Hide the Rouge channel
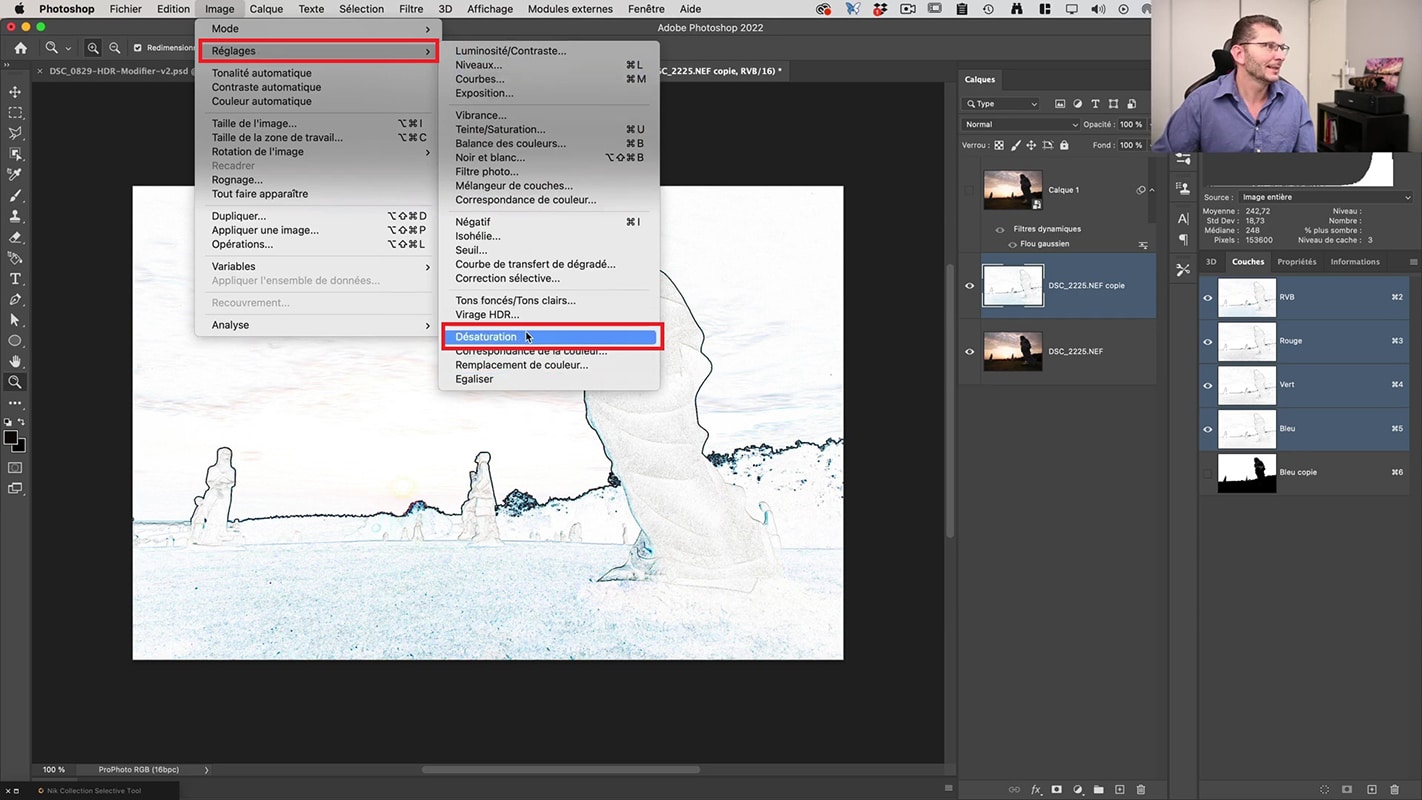This screenshot has width=1422, height=800. point(1208,342)
